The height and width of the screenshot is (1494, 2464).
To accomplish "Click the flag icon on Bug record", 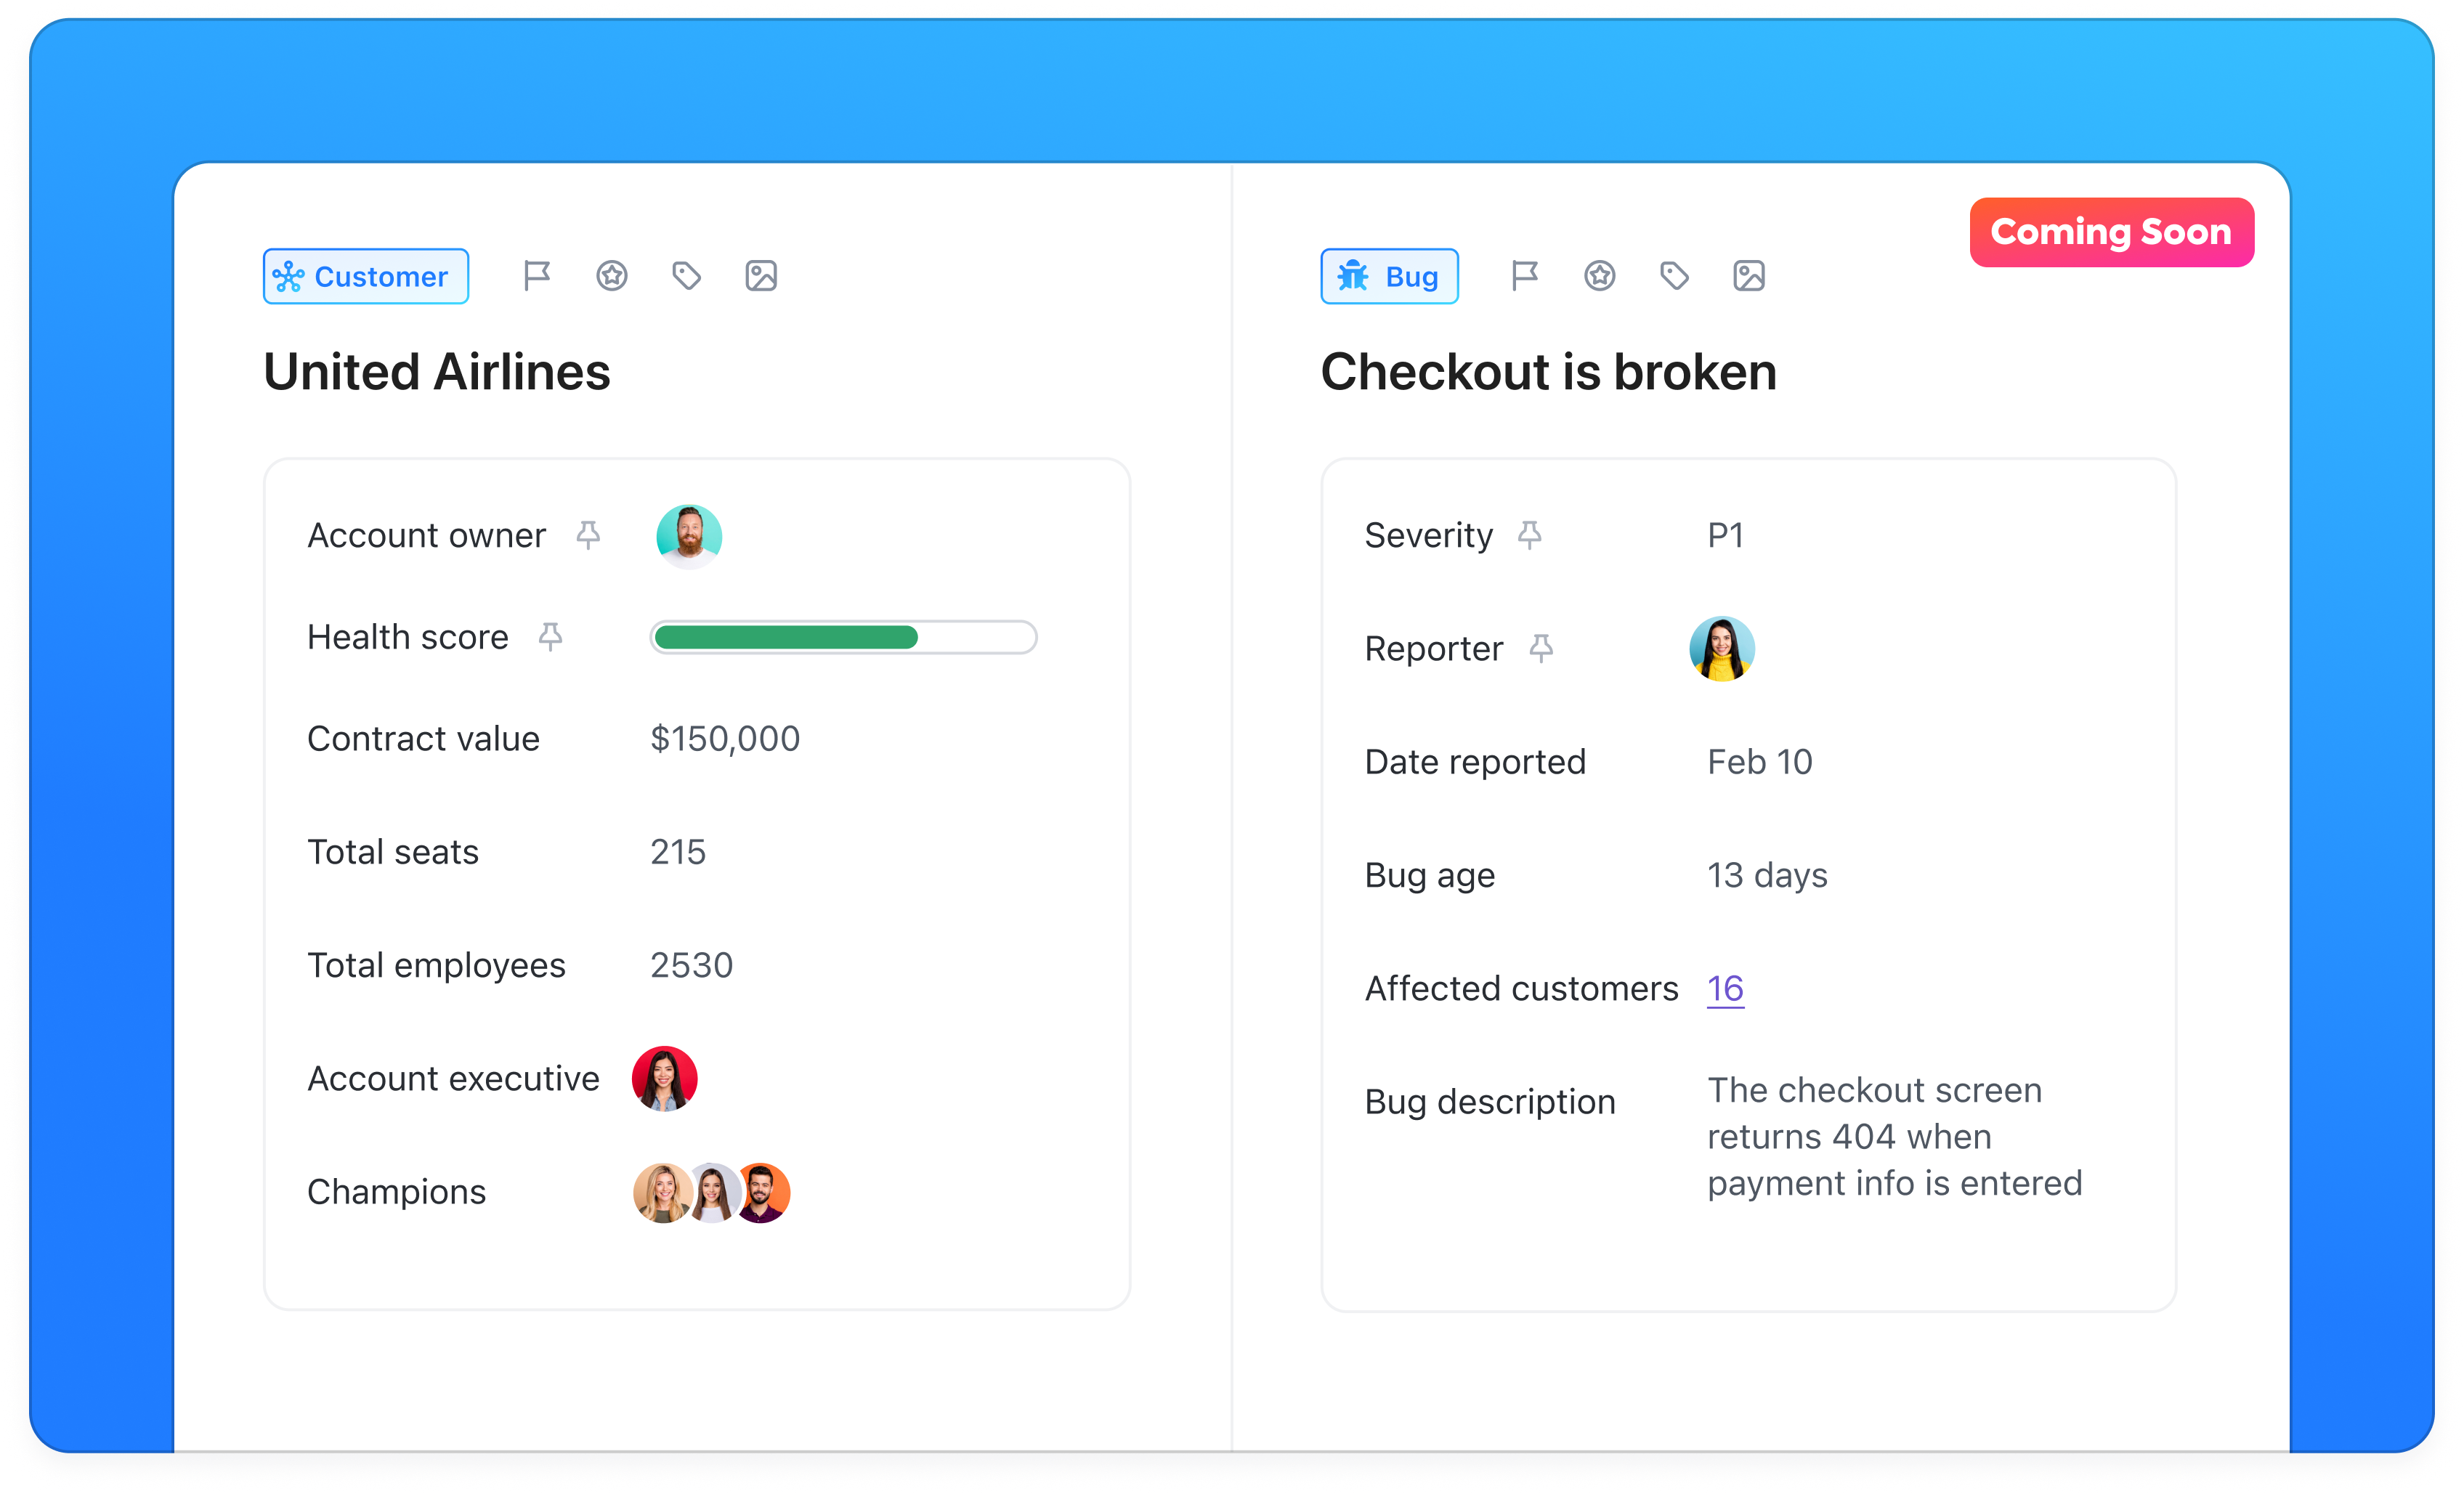I will 1523,275.
